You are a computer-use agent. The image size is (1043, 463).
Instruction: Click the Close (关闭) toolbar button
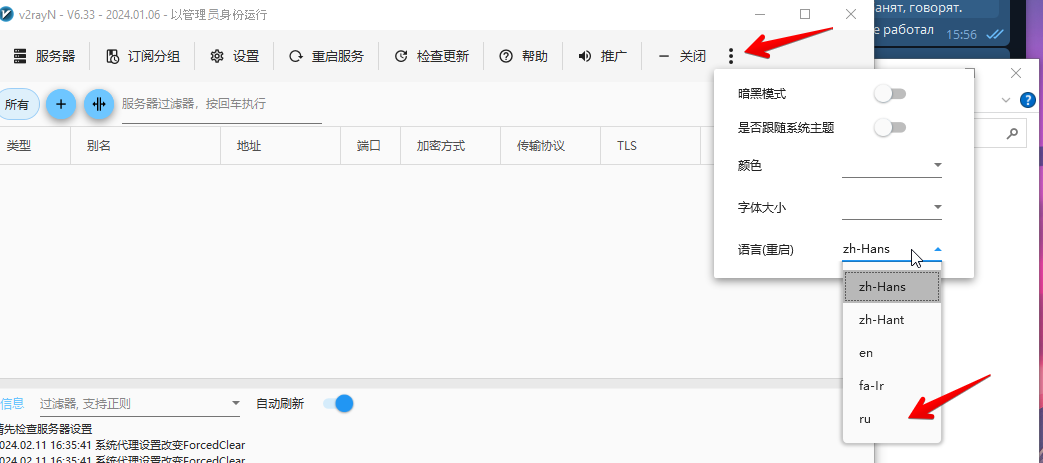(682, 56)
